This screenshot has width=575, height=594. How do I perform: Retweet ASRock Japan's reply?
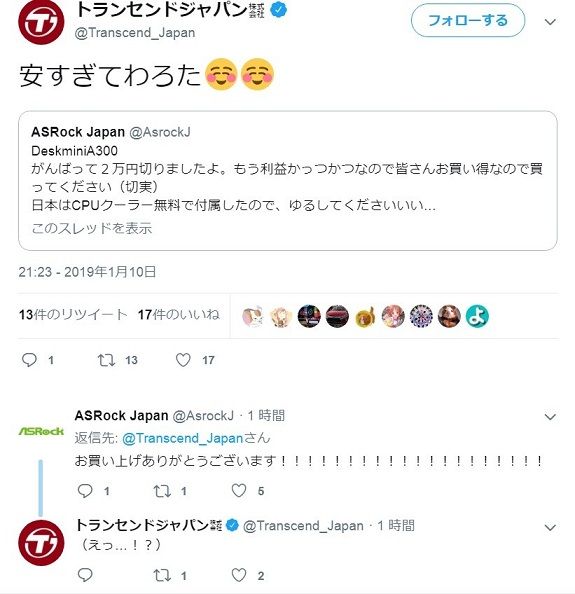pyautogui.click(x=162, y=491)
